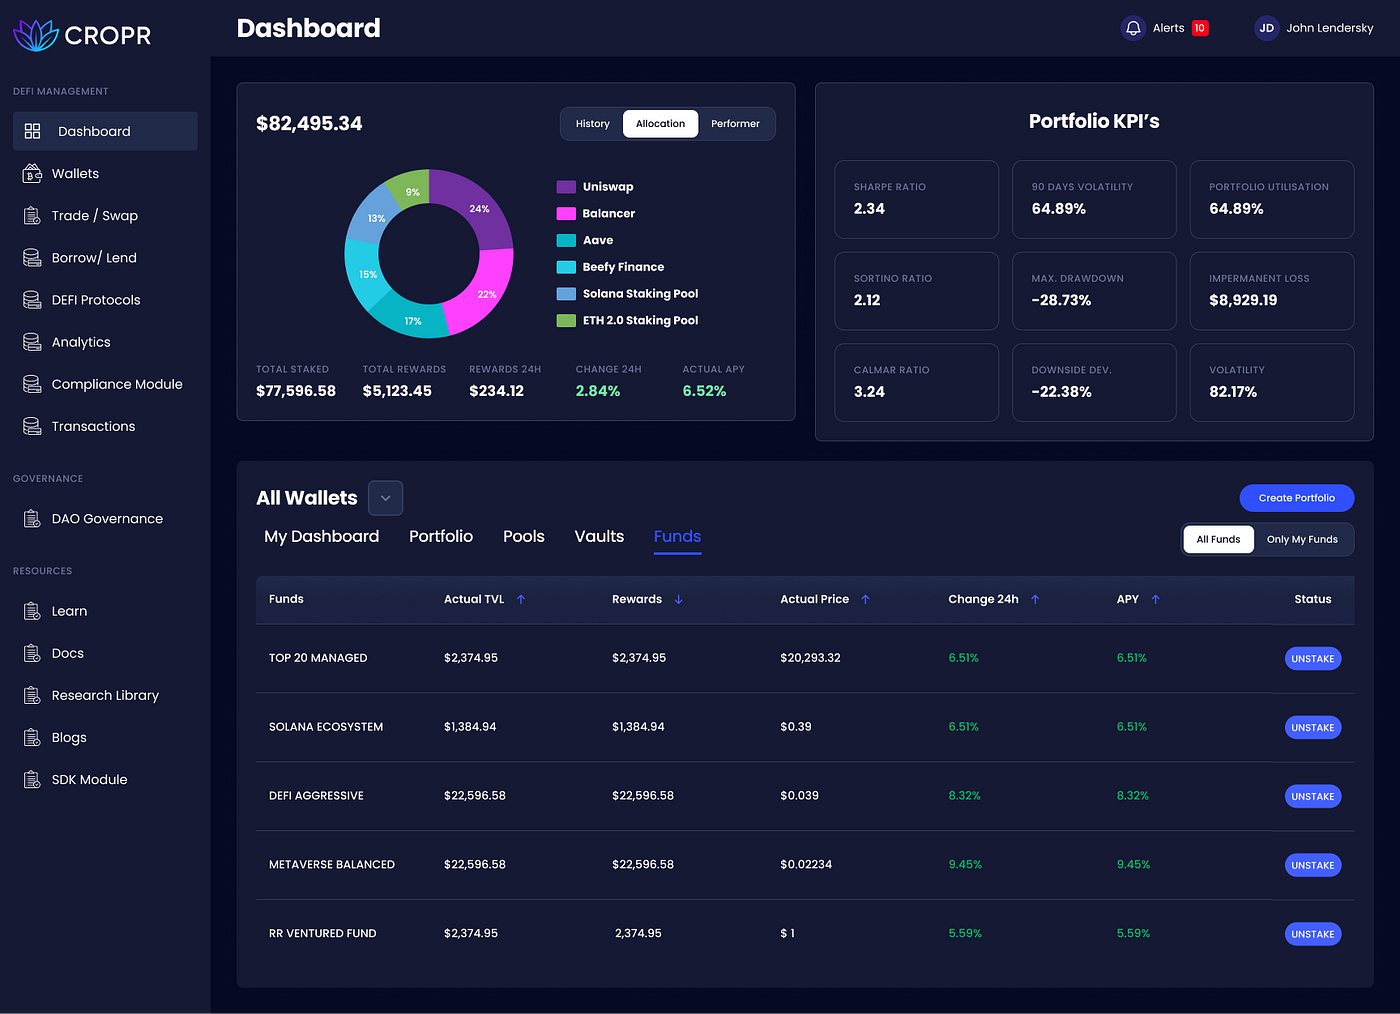Click the SDK Module icon
Image resolution: width=1400 pixels, height=1014 pixels.
(x=32, y=780)
